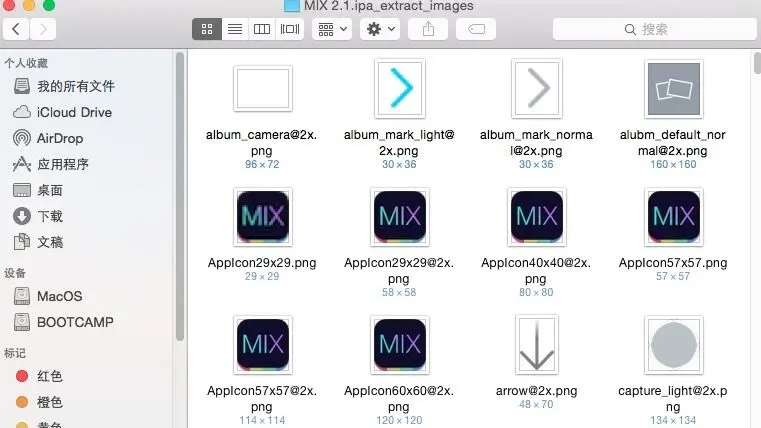The image size is (761, 428).
Task: Switch to Cover Flow view
Action: tap(290, 29)
